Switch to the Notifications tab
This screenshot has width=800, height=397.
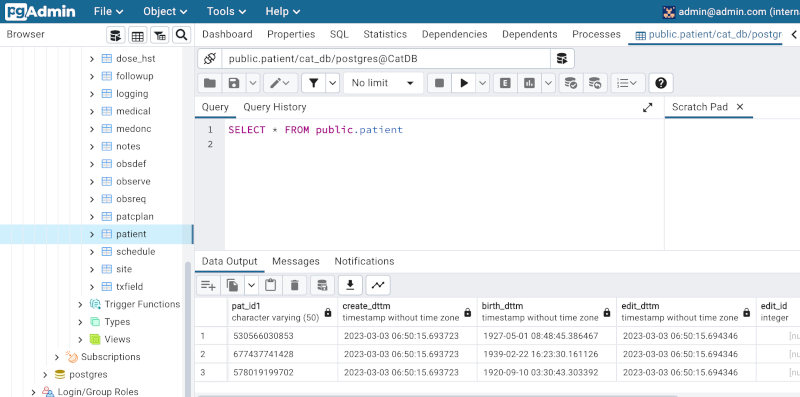[x=364, y=261]
